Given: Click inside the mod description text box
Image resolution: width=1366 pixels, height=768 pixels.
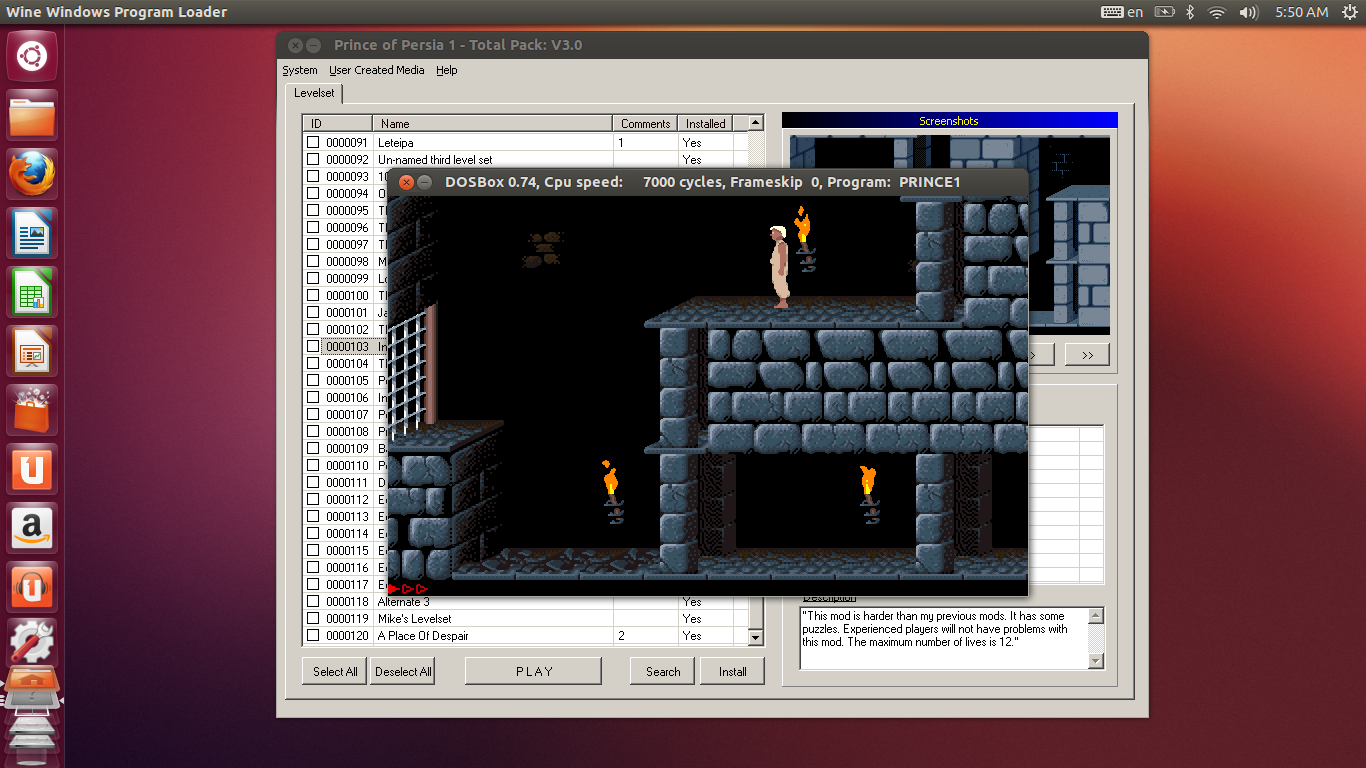Looking at the screenshot, I should [x=943, y=638].
